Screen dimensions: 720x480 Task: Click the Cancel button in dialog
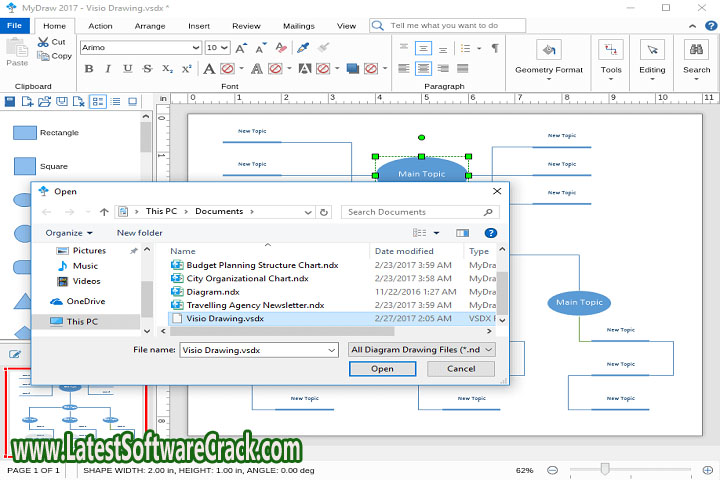click(x=461, y=369)
